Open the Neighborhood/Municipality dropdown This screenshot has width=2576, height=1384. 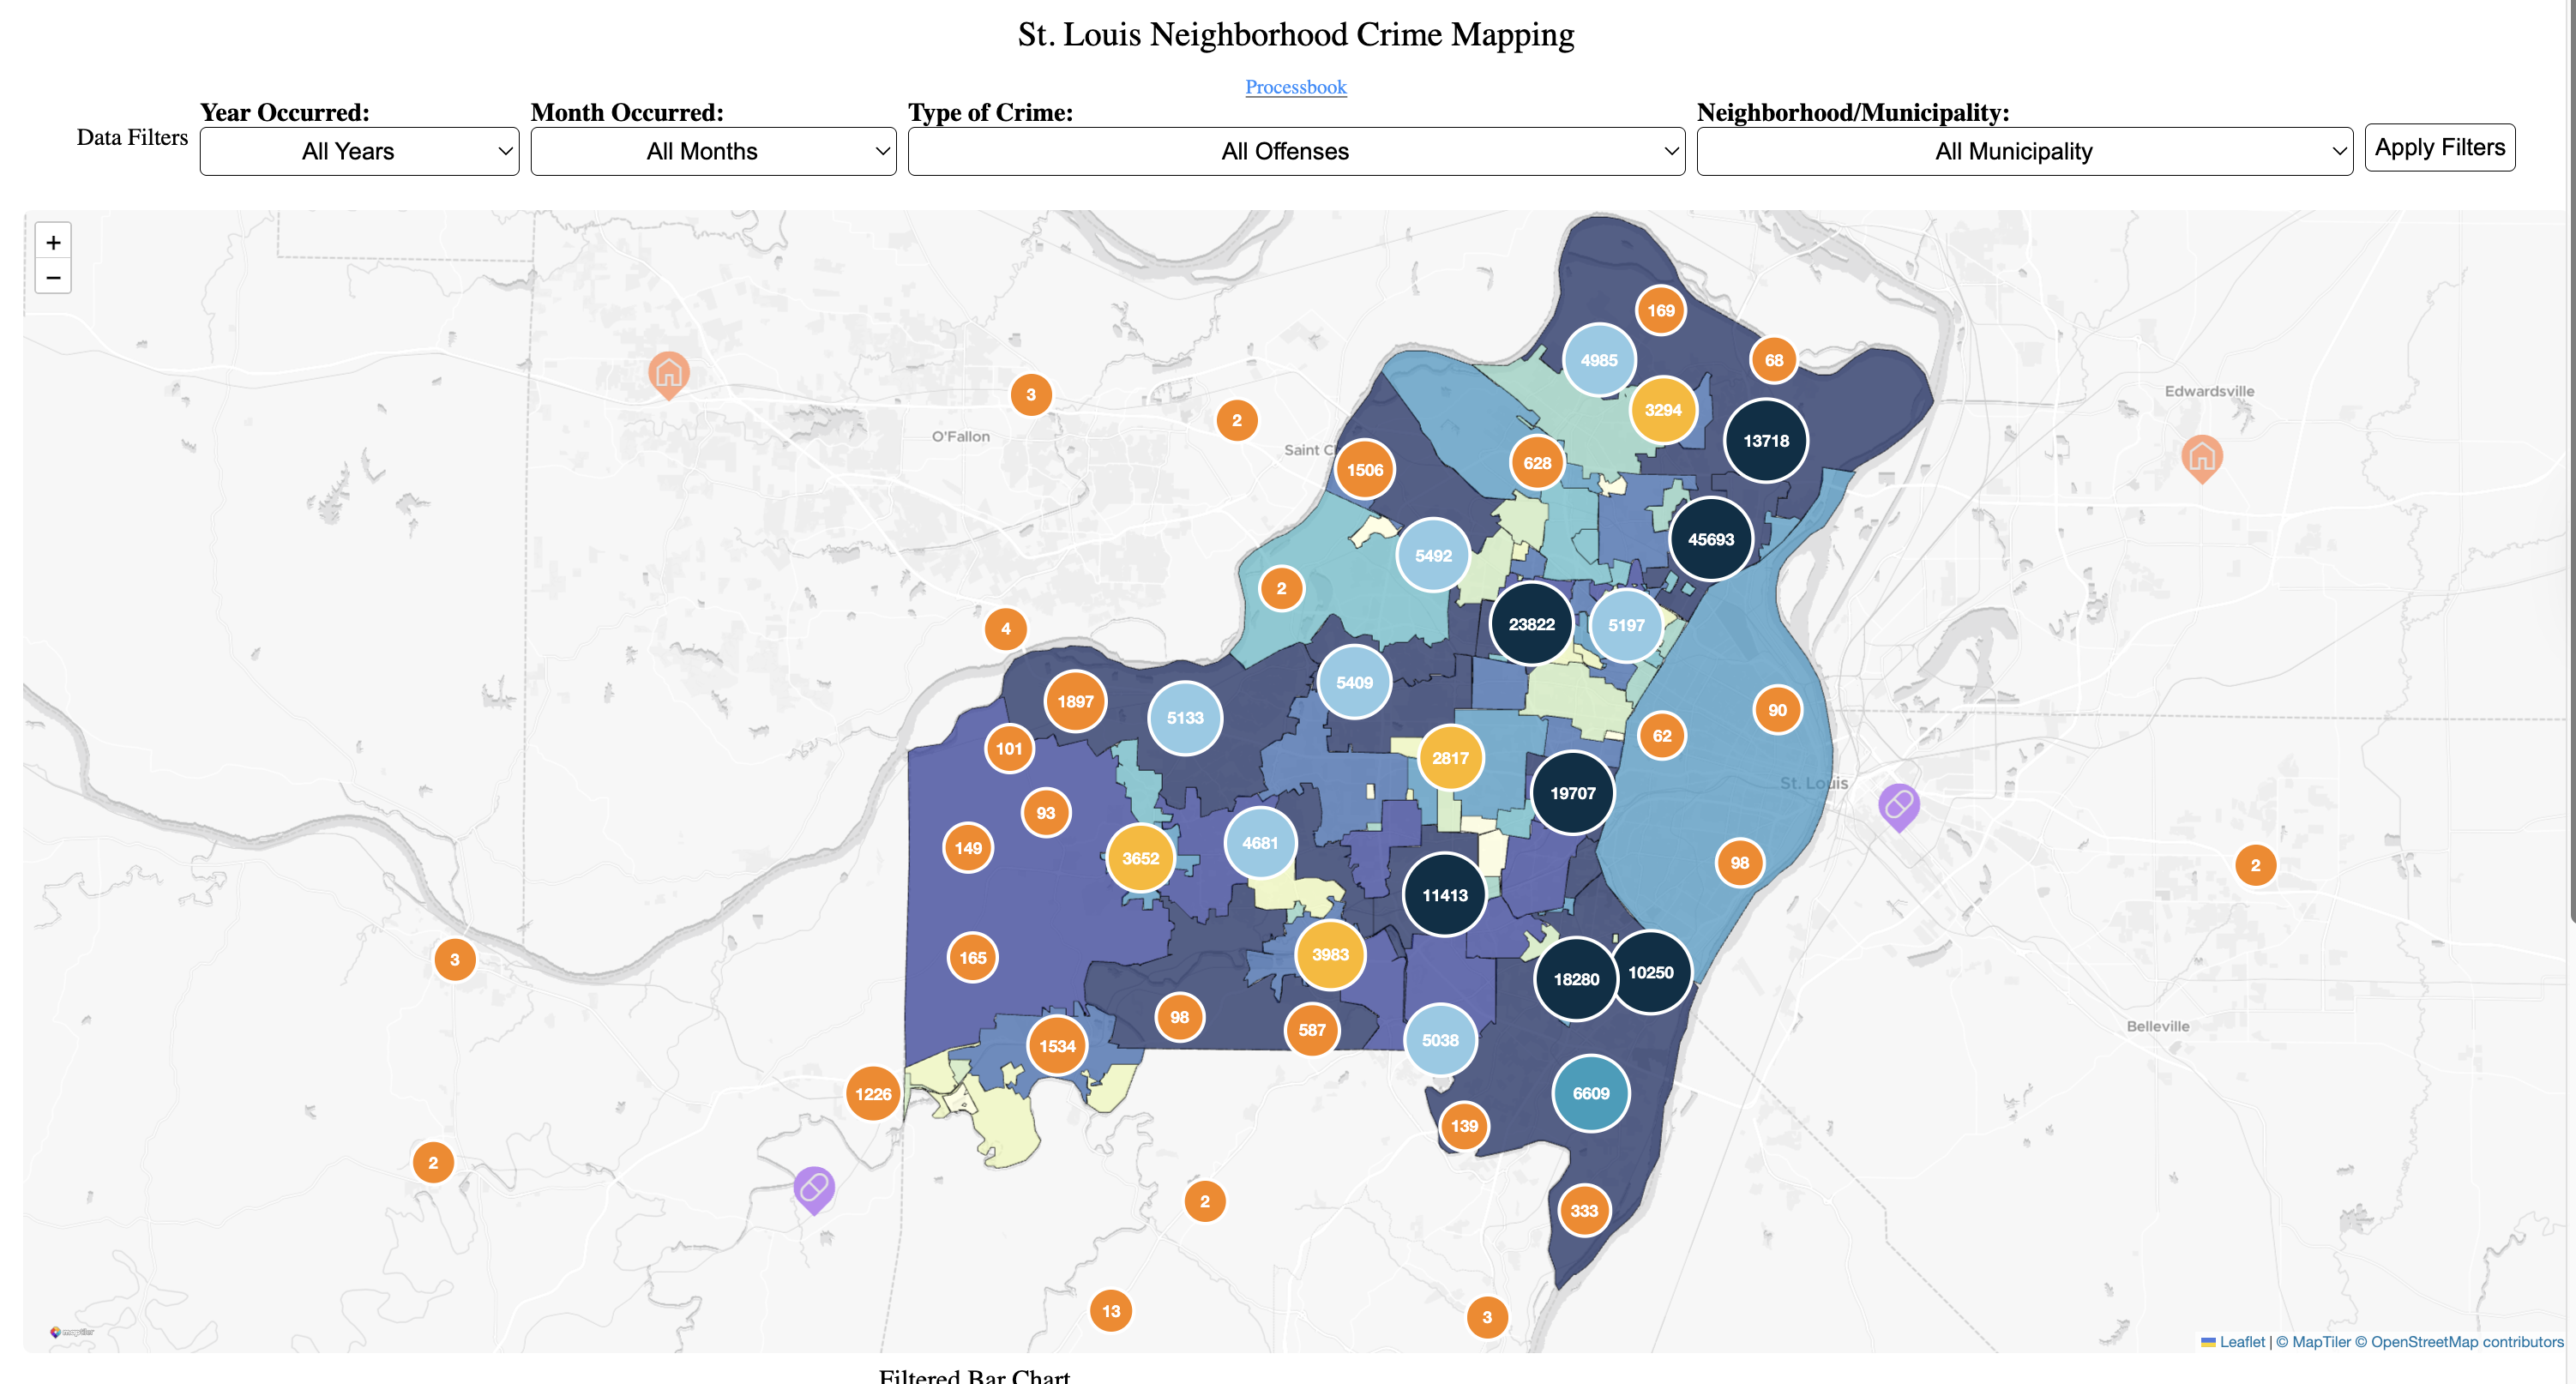point(2023,151)
